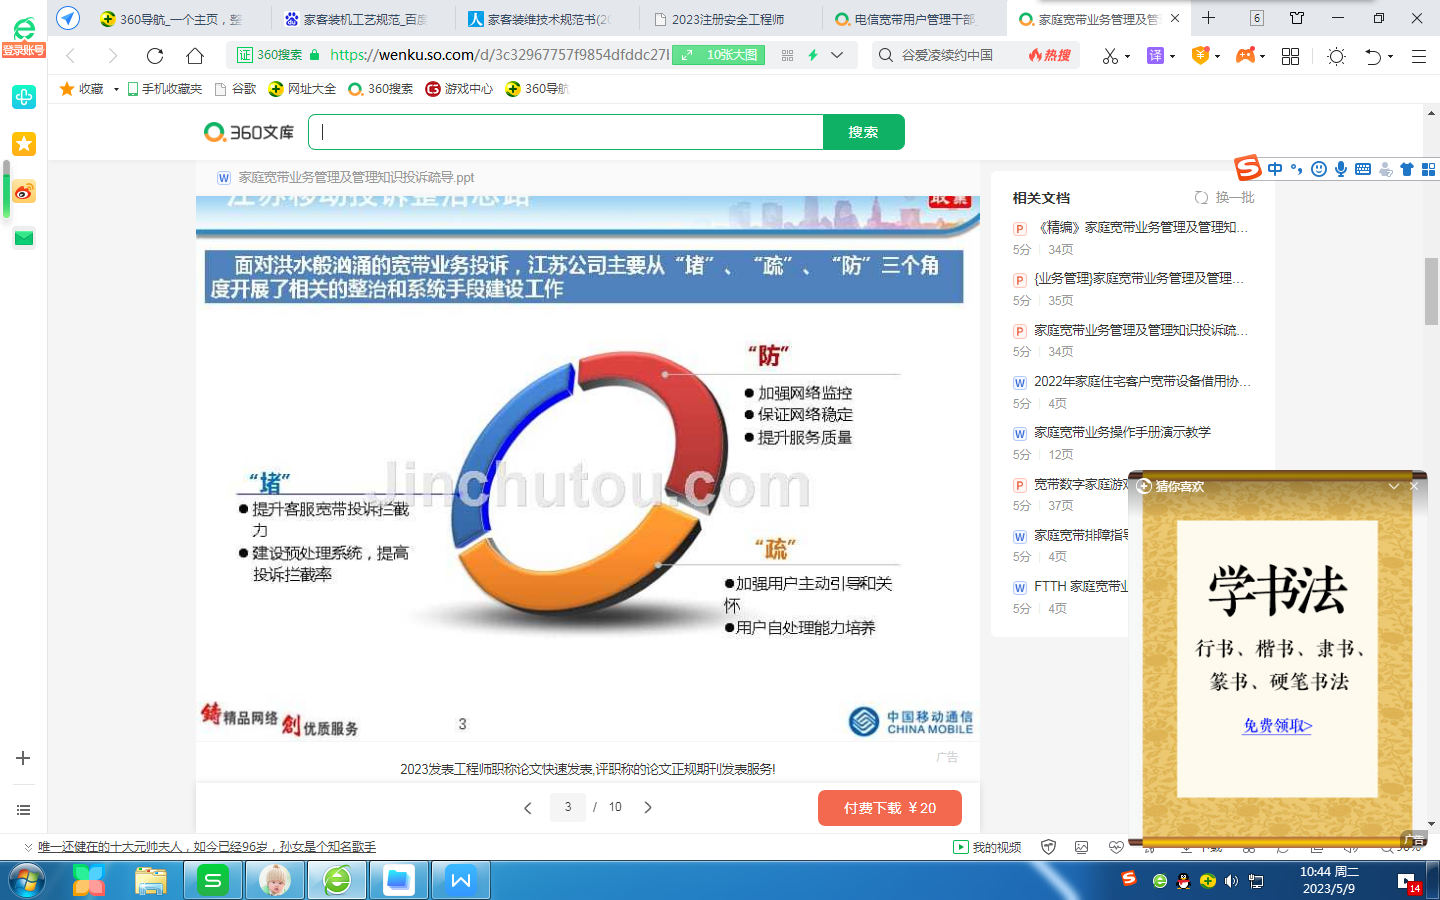The height and width of the screenshot is (900, 1440).
Task: Open the green mail icon in sidebar
Action: point(24,238)
